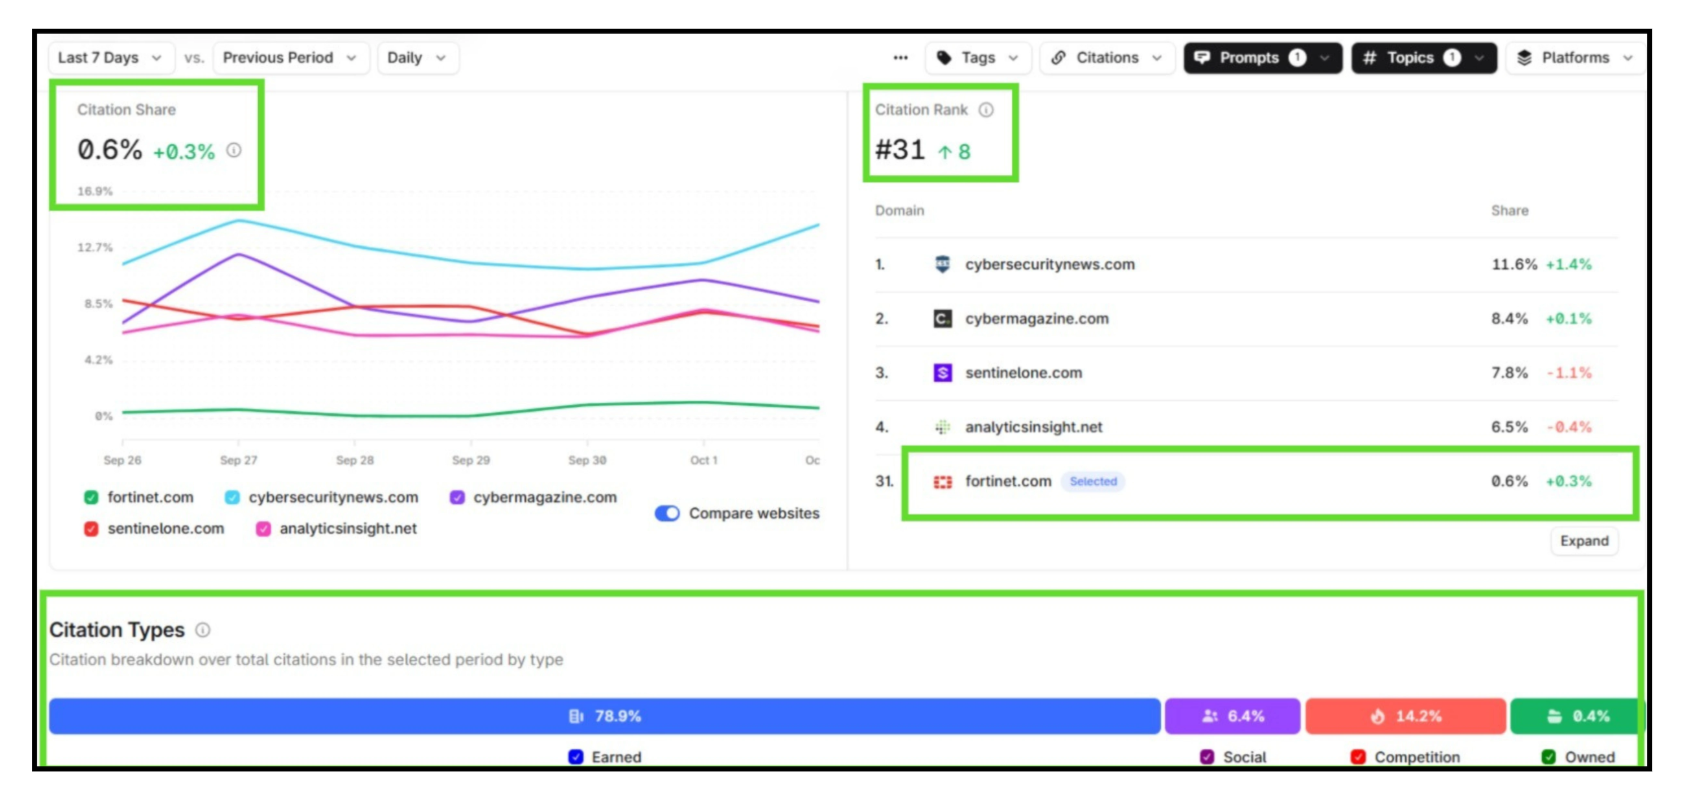Click the document icon in Earned bar
The width and height of the screenshot is (1684, 790).
tap(576, 716)
